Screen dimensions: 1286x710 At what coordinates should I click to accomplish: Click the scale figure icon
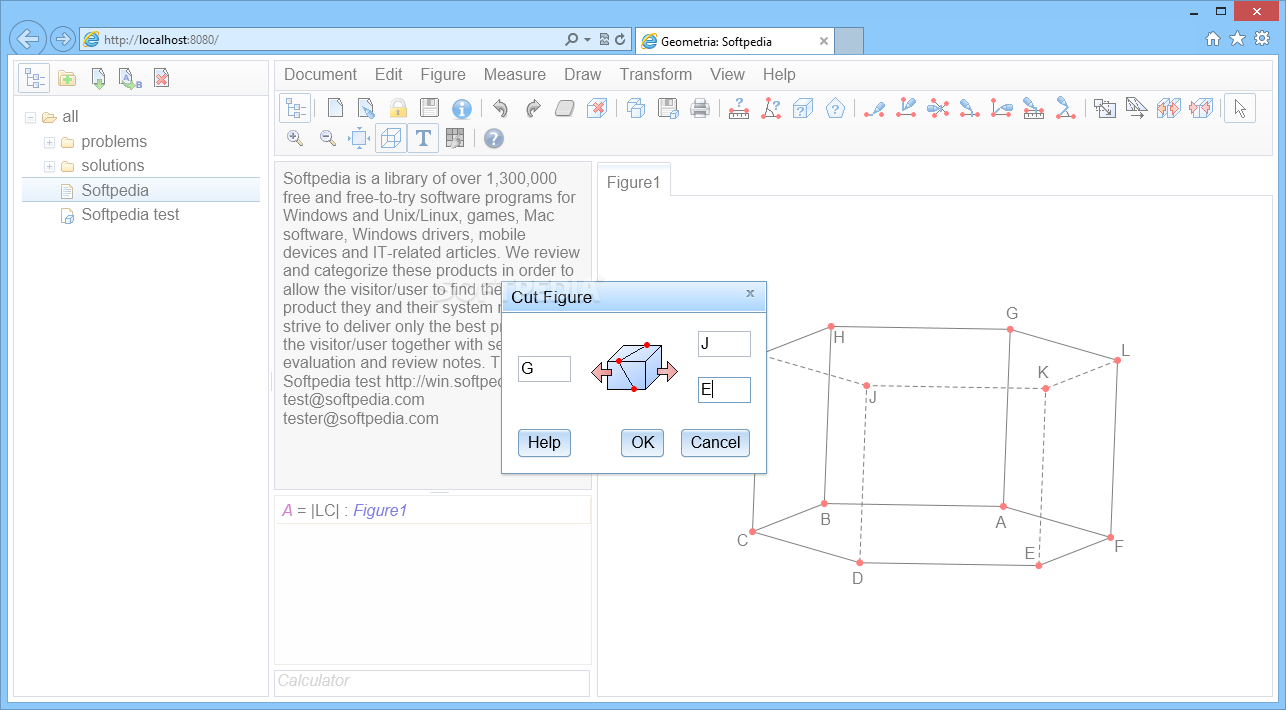click(x=1105, y=108)
